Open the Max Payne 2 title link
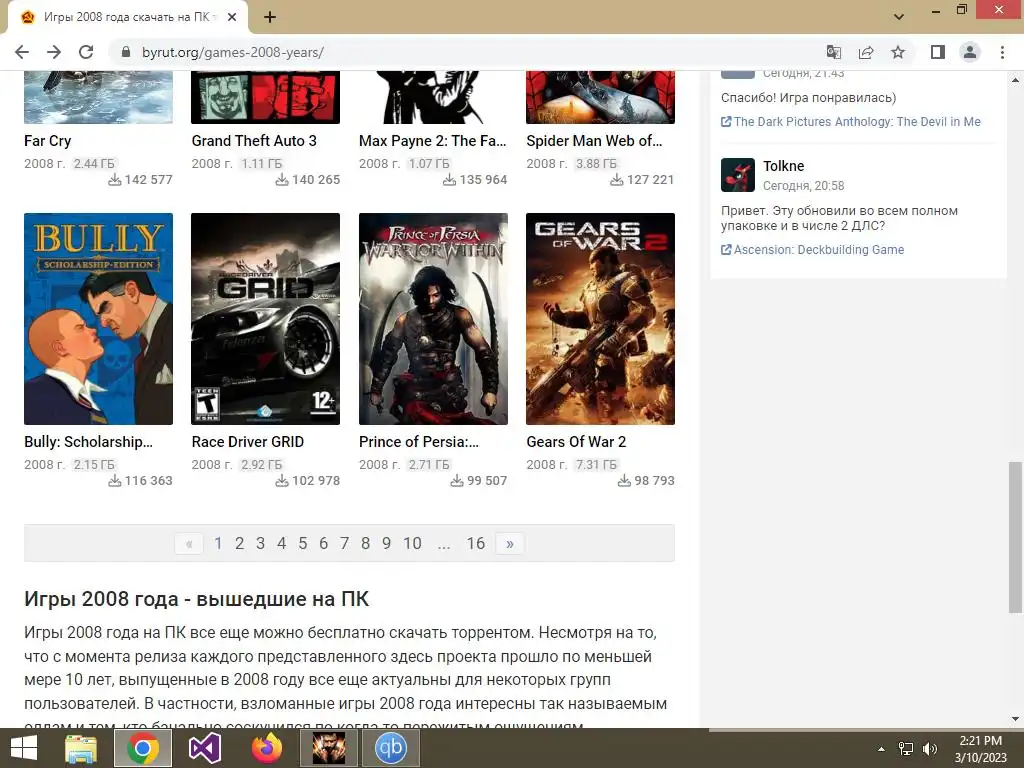This screenshot has height=768, width=1024. click(432, 141)
